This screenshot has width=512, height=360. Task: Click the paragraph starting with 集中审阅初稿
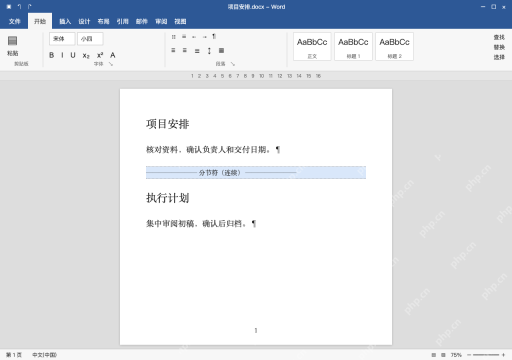pos(201,223)
